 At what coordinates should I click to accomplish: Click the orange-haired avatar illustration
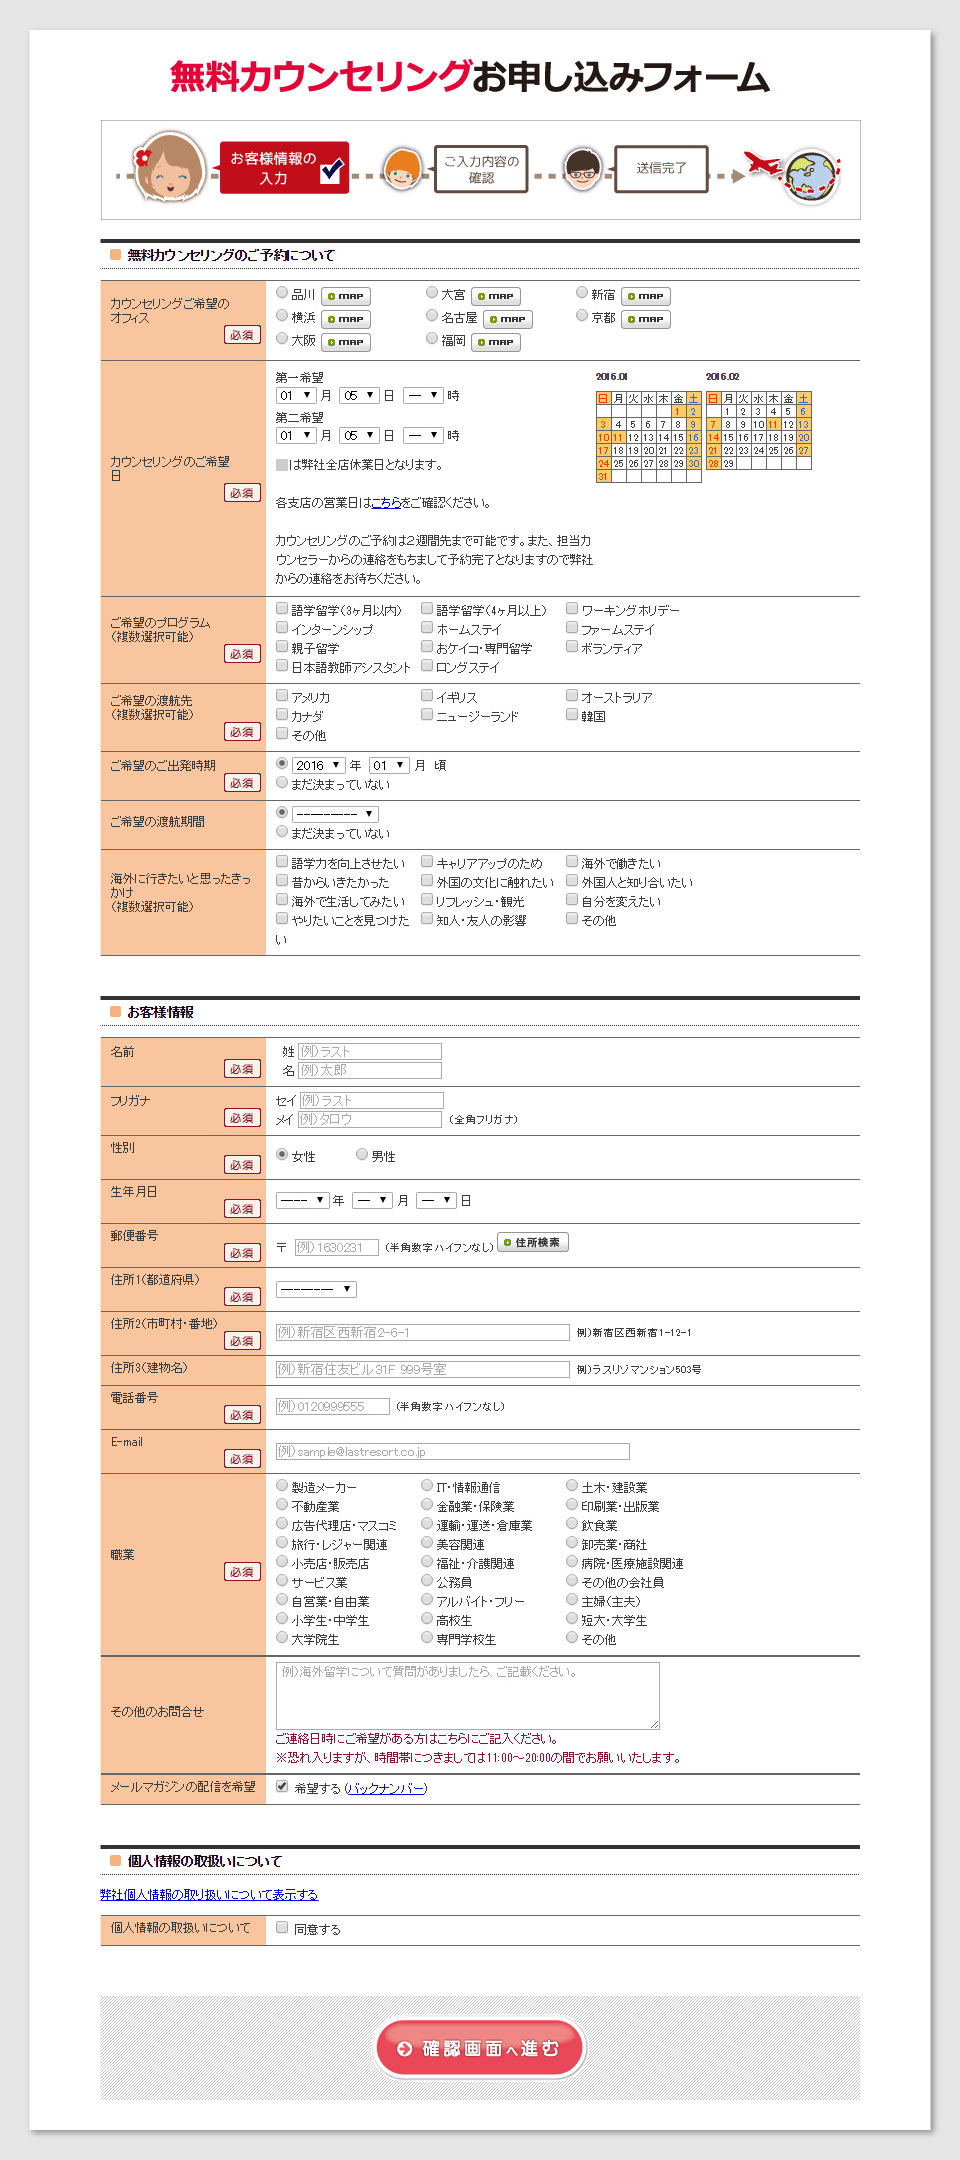point(401,168)
